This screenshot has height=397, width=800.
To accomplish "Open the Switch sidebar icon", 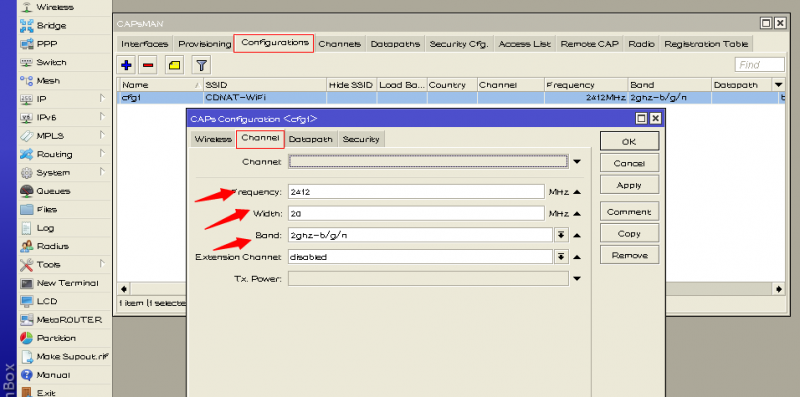I will pos(27,62).
